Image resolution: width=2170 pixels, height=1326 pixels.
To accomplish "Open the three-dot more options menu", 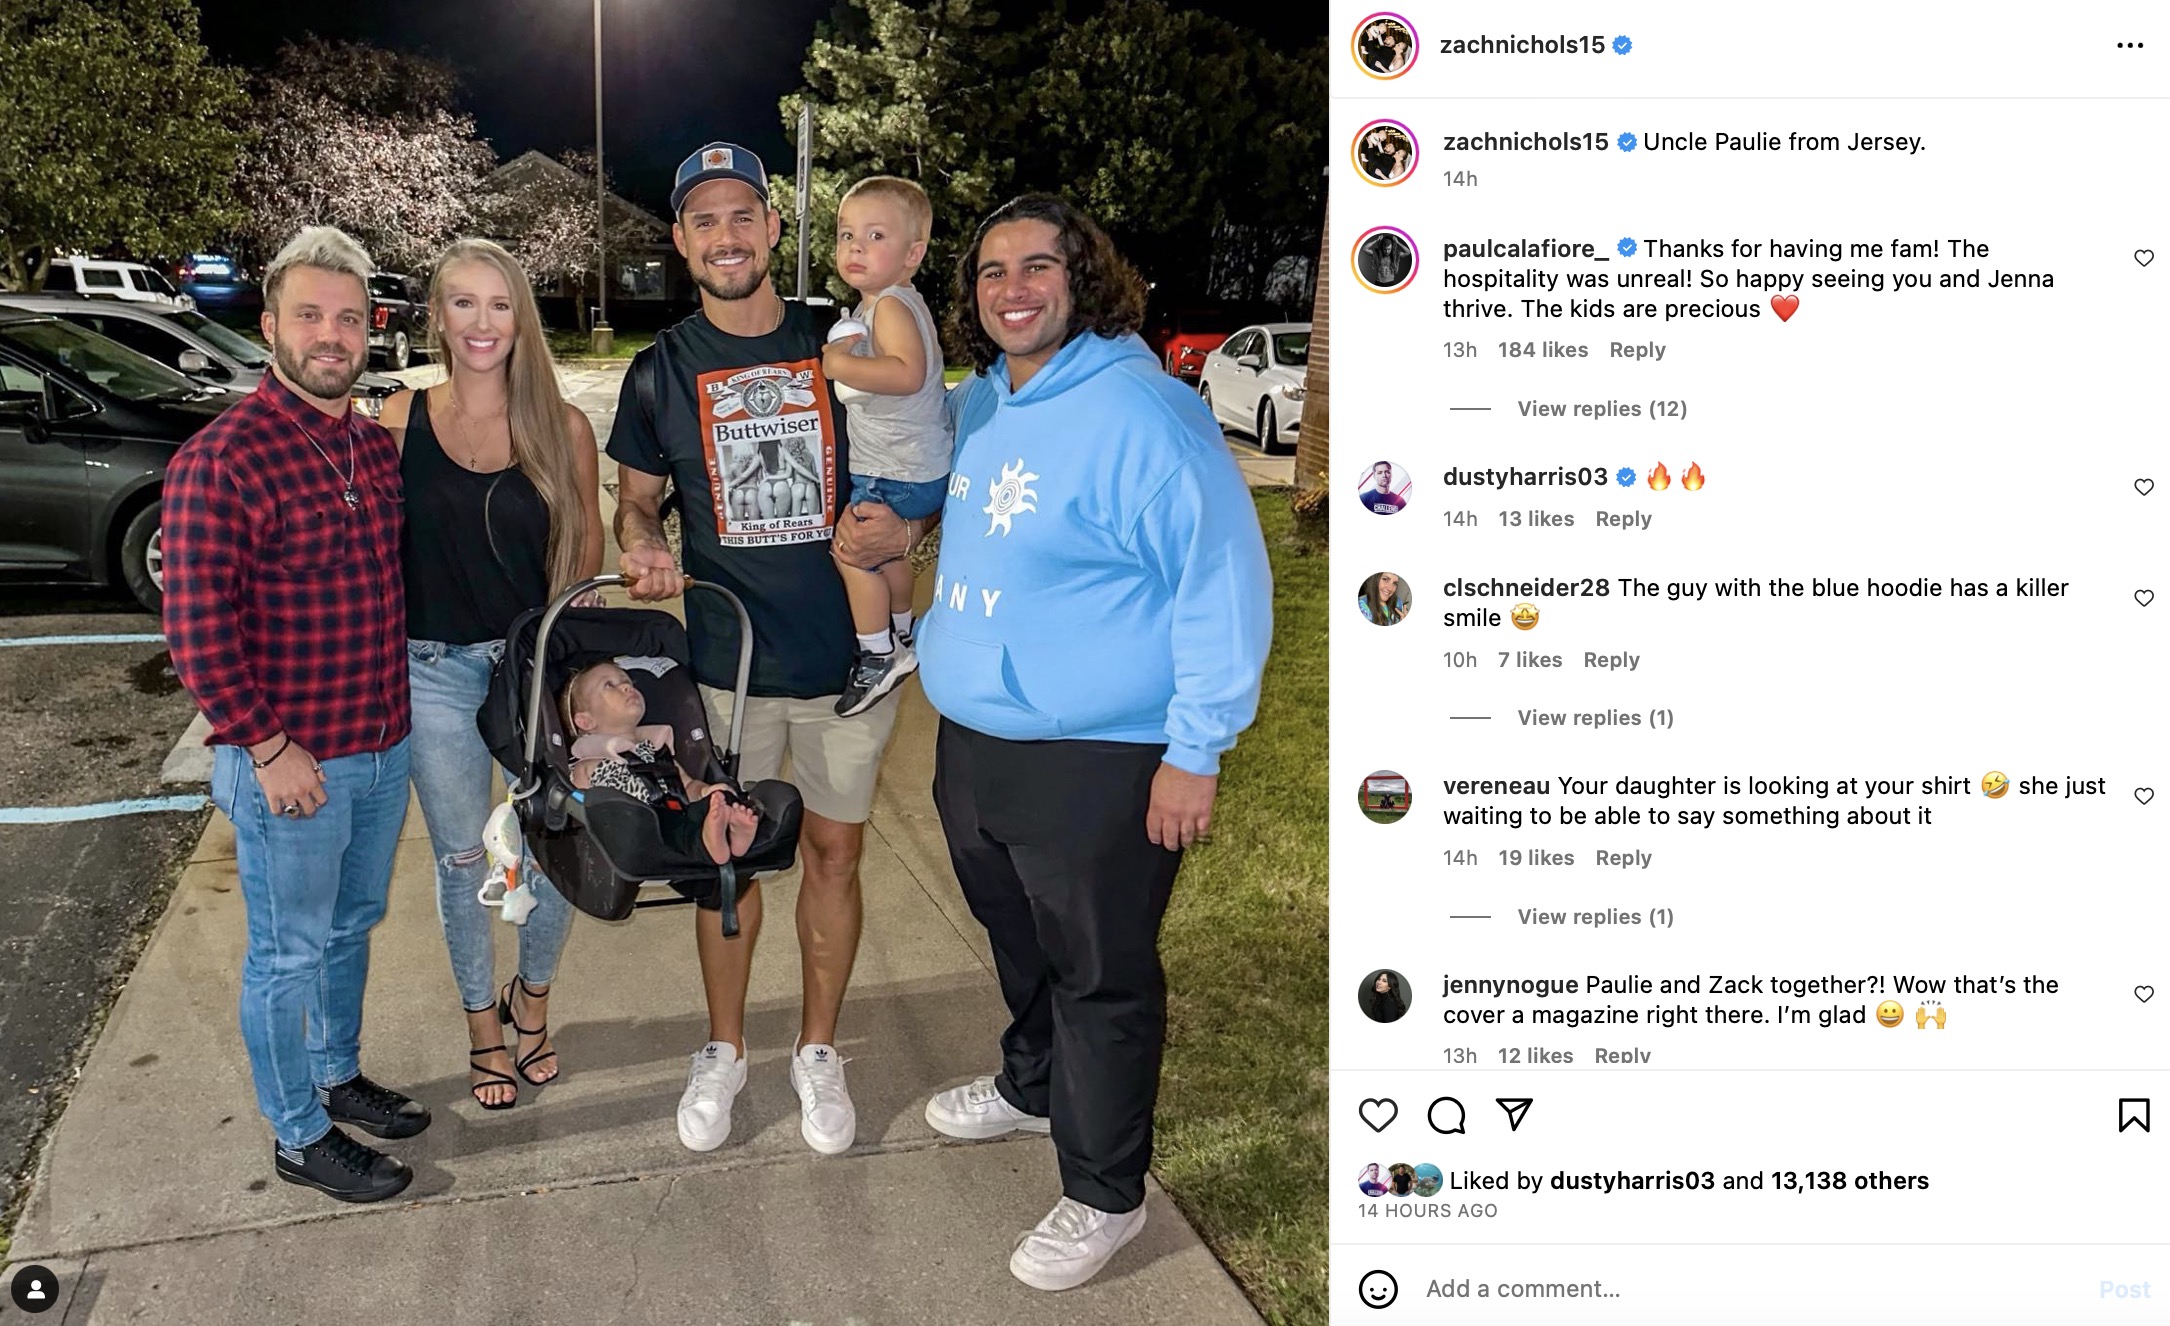I will [x=2129, y=46].
